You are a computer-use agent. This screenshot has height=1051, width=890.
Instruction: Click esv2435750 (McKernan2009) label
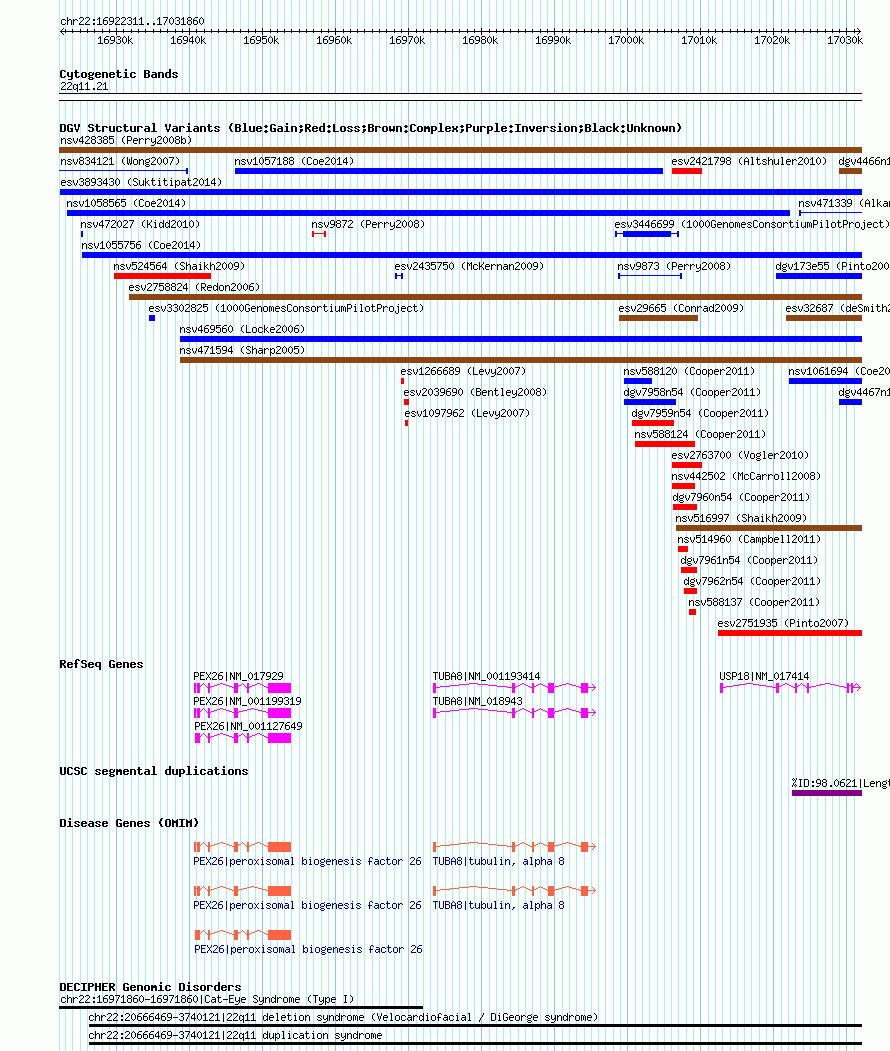tap(469, 266)
